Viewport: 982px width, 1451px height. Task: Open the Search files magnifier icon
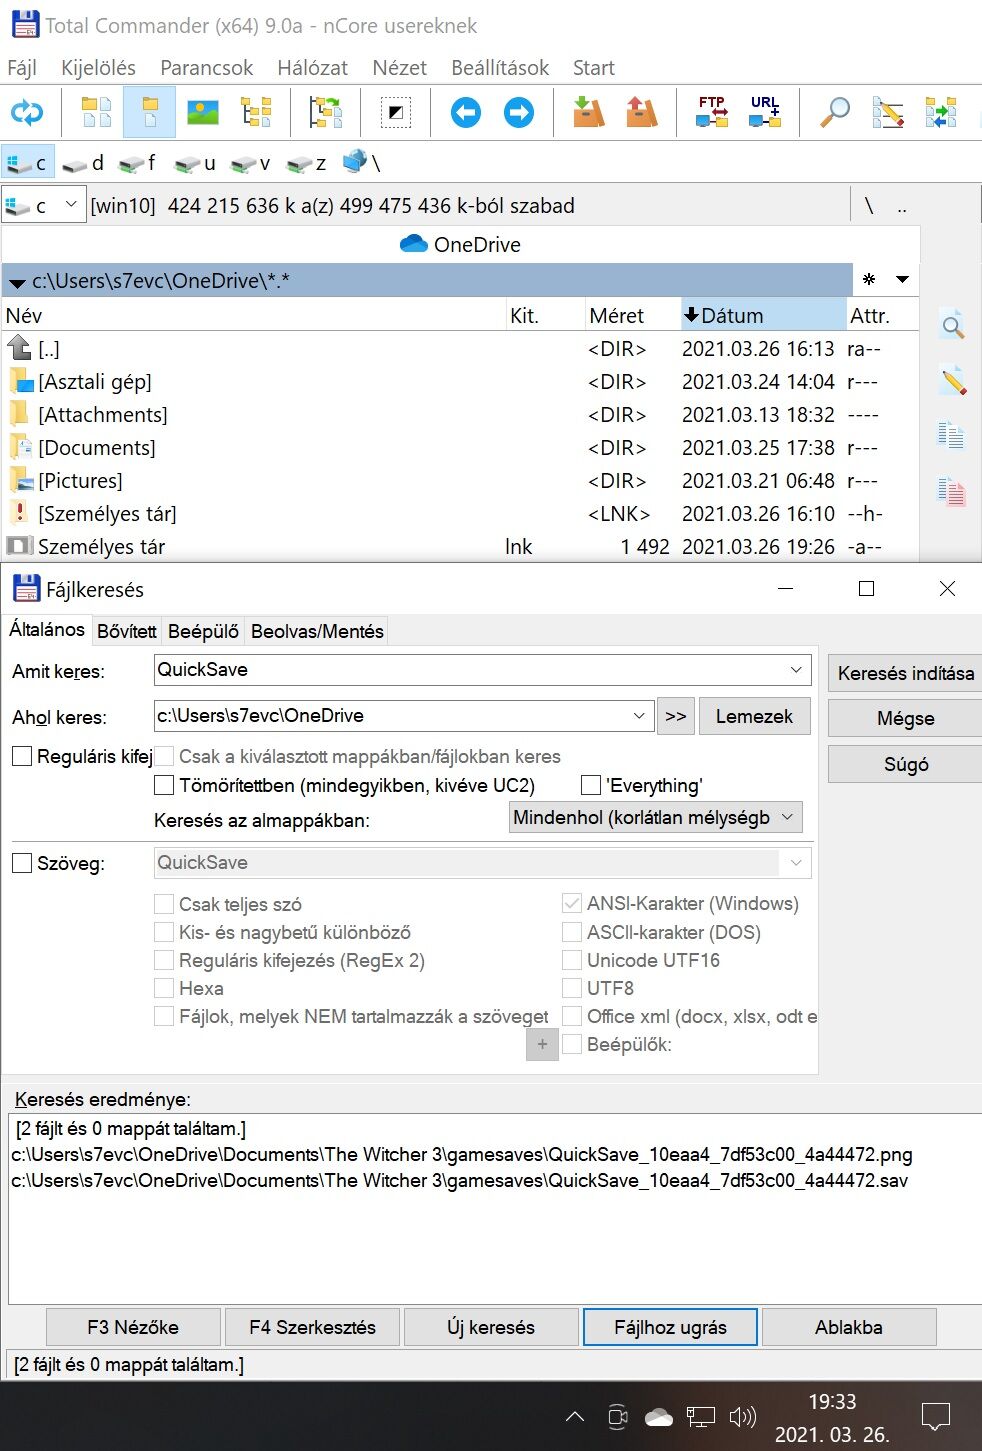point(835,112)
